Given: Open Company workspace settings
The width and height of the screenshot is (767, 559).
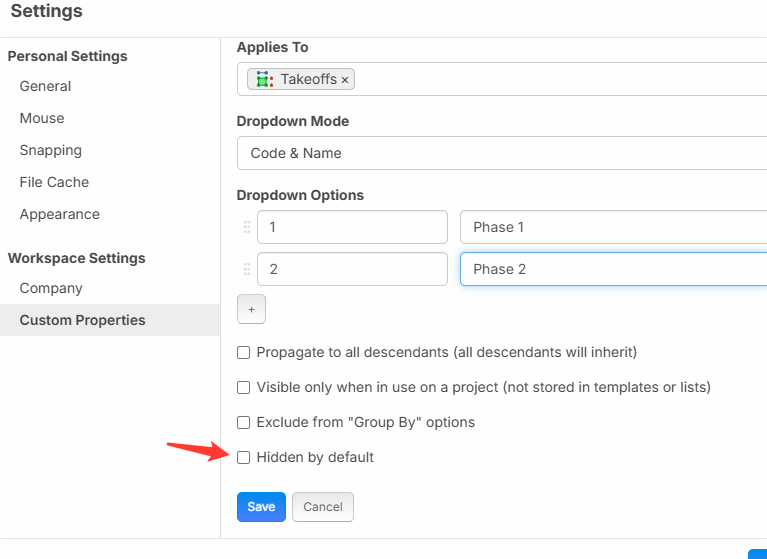Looking at the screenshot, I should (51, 288).
